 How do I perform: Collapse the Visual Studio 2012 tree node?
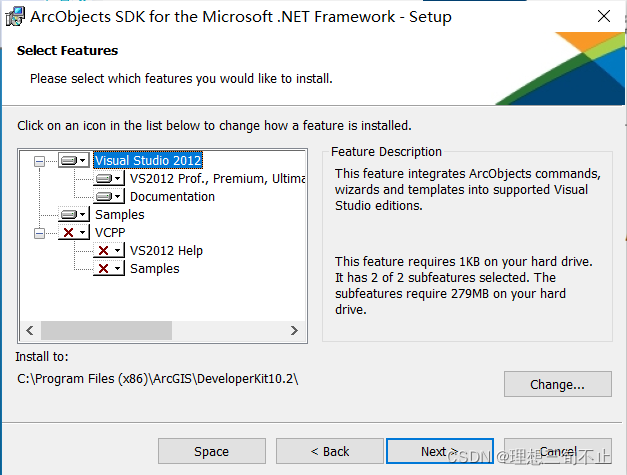click(39, 161)
